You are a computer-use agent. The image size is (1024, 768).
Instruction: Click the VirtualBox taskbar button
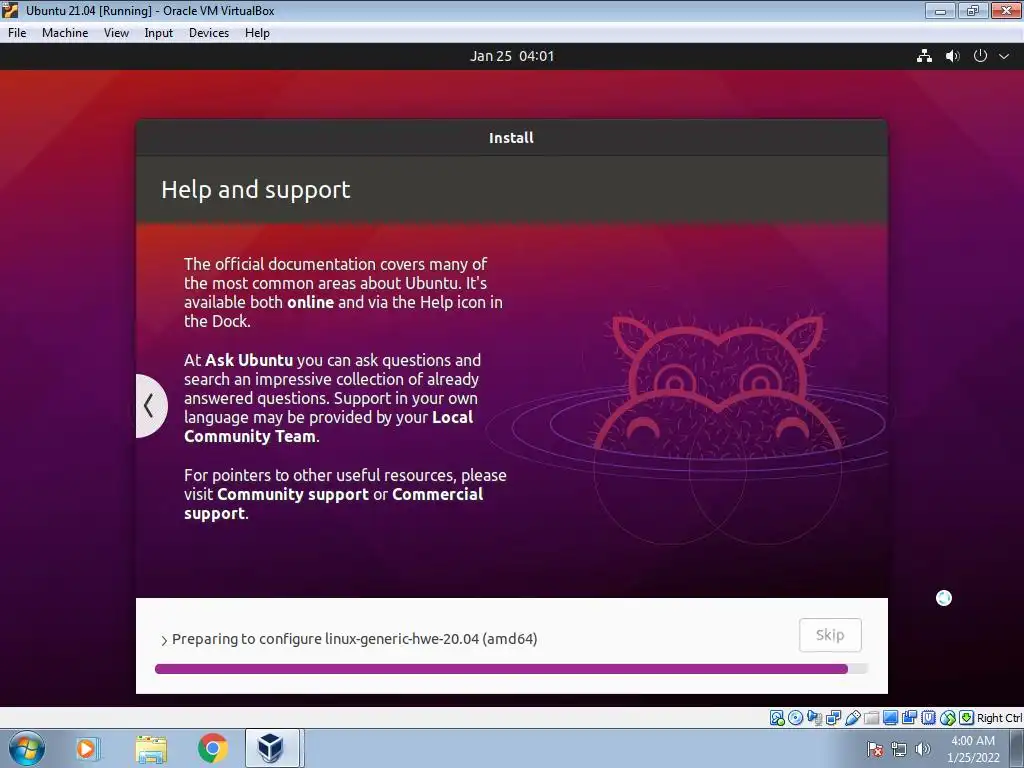coord(272,748)
